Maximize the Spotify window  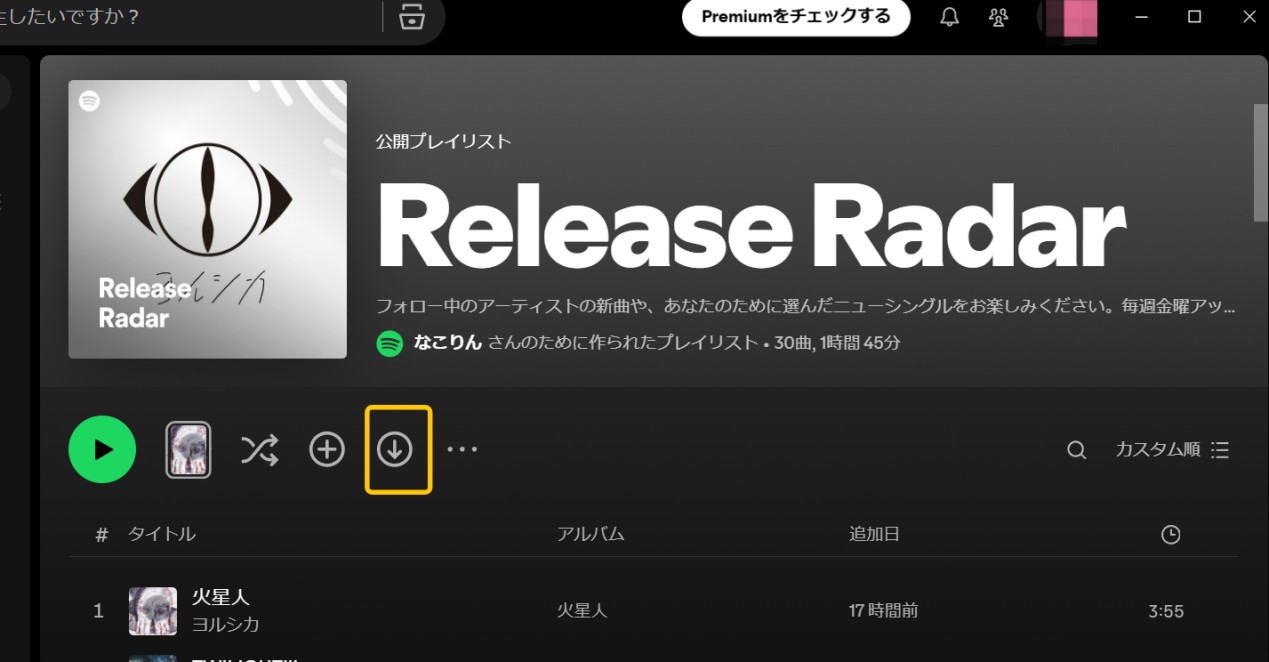point(1194,17)
